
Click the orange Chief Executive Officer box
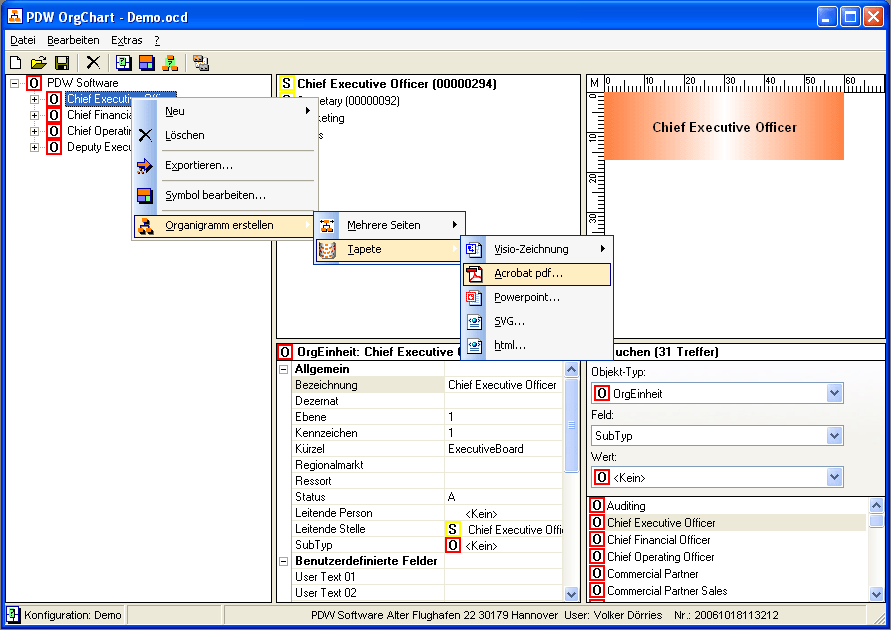724,127
